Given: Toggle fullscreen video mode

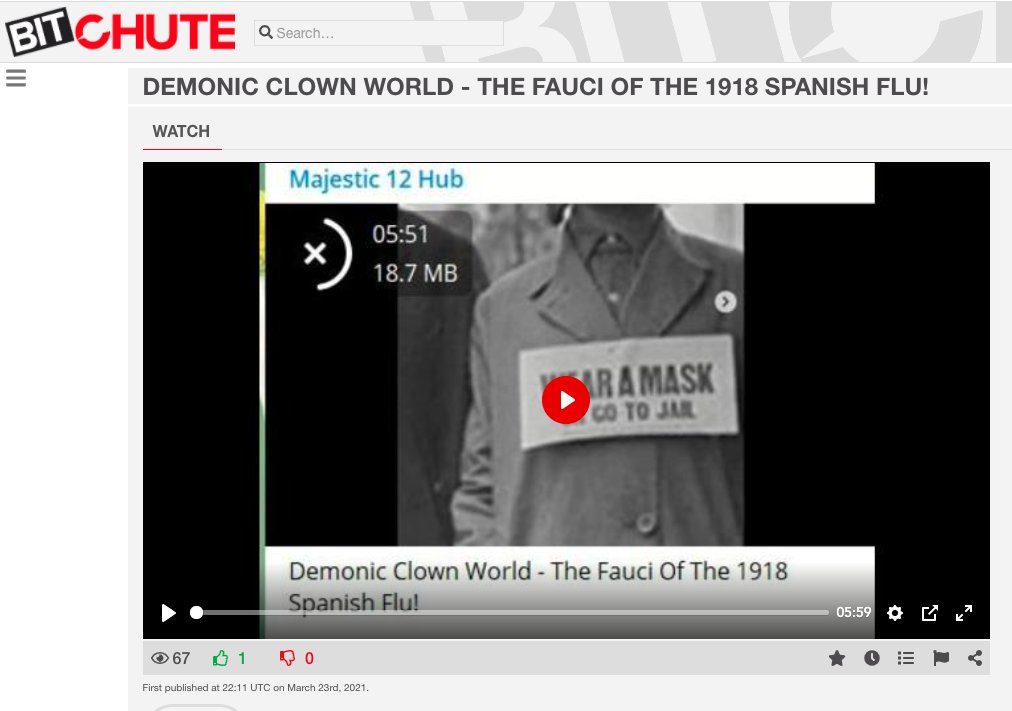Looking at the screenshot, I should pyautogui.click(x=964, y=612).
